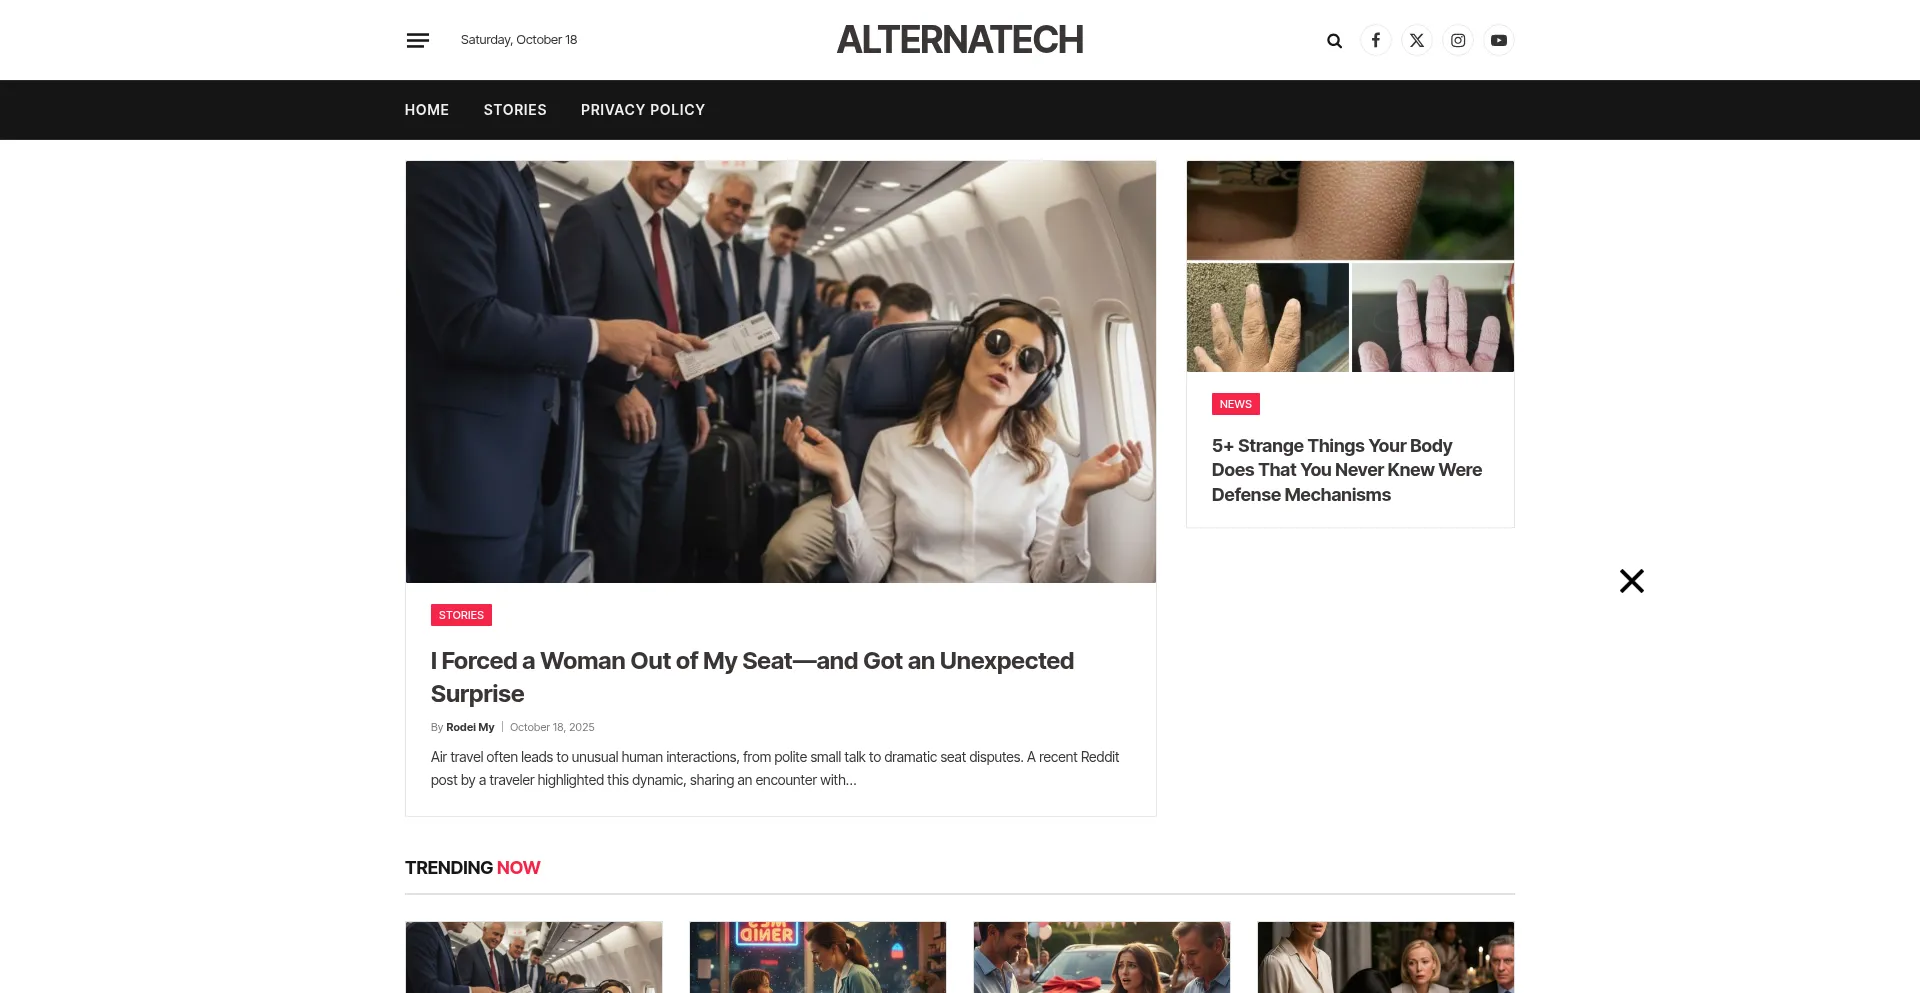Image resolution: width=1920 pixels, height=993 pixels.
Task: Visit the Facebook social icon
Action: 1376,40
